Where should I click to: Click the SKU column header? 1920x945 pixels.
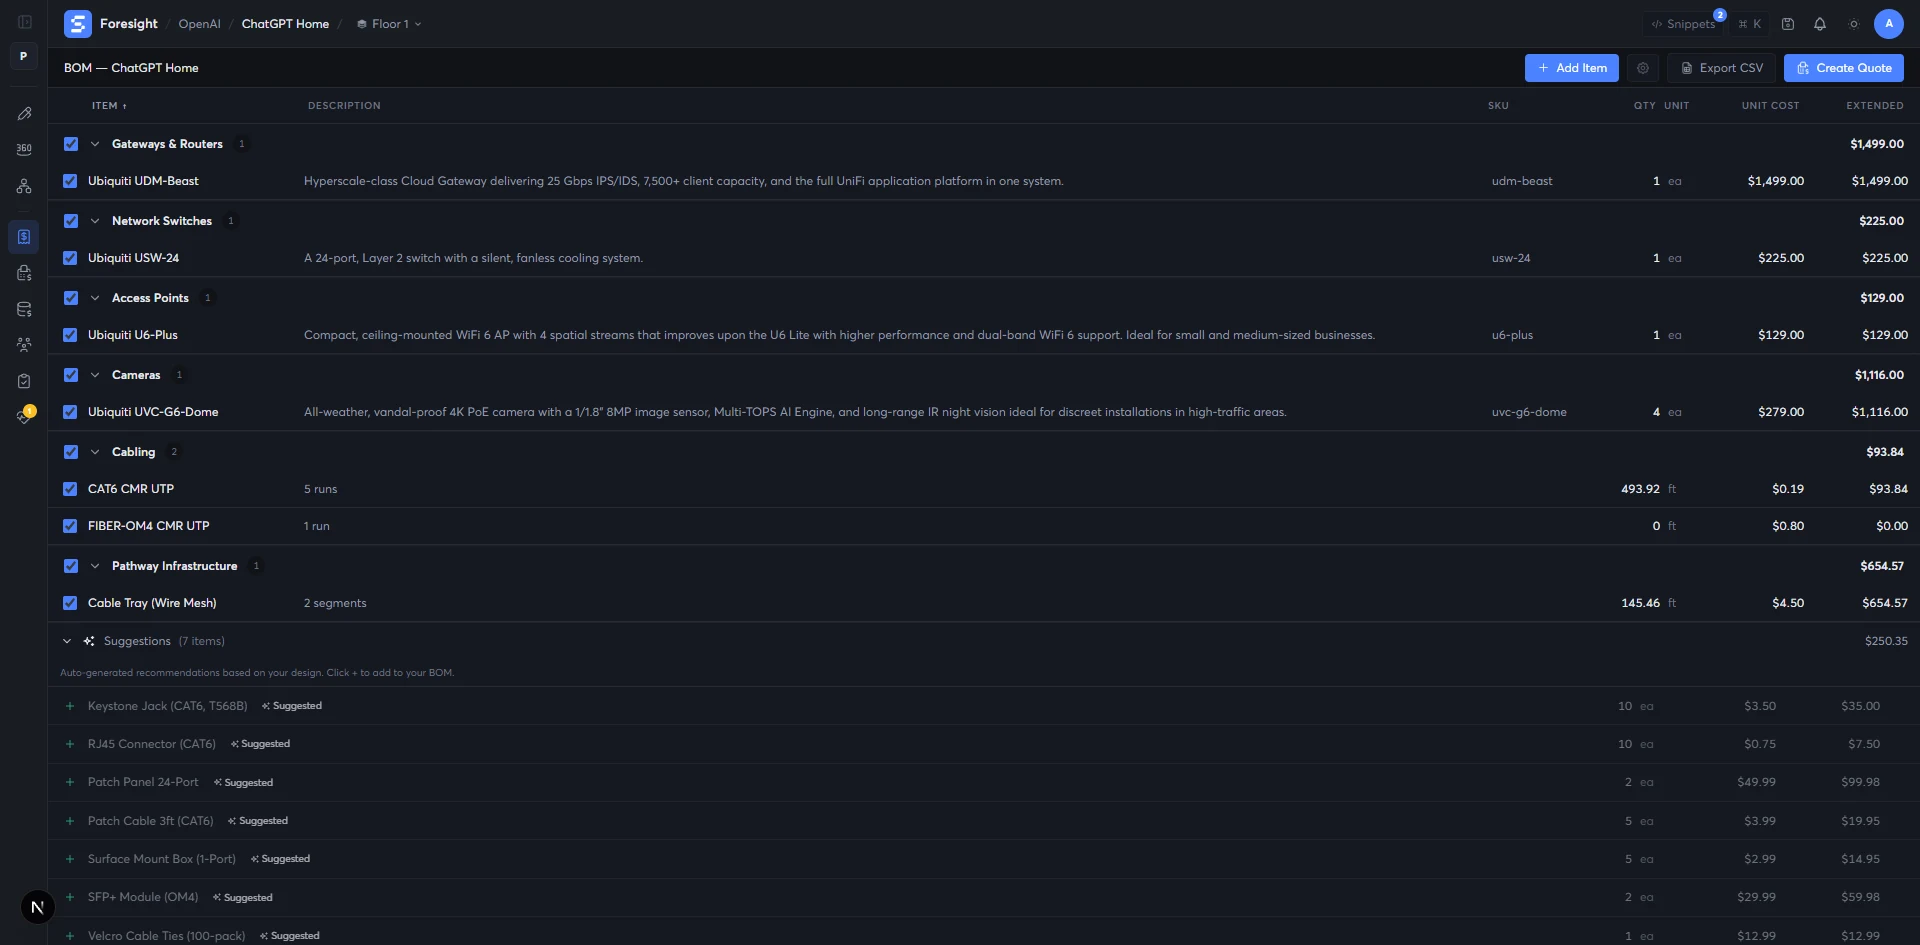1498,106
